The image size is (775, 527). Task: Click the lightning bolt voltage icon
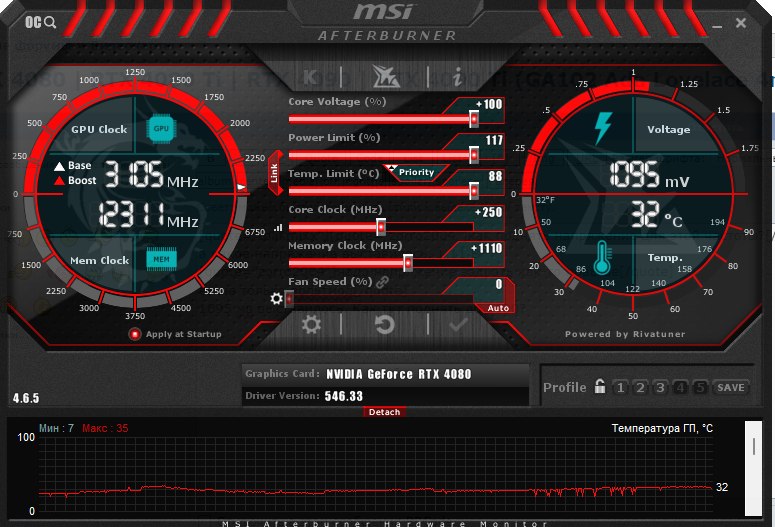603,128
